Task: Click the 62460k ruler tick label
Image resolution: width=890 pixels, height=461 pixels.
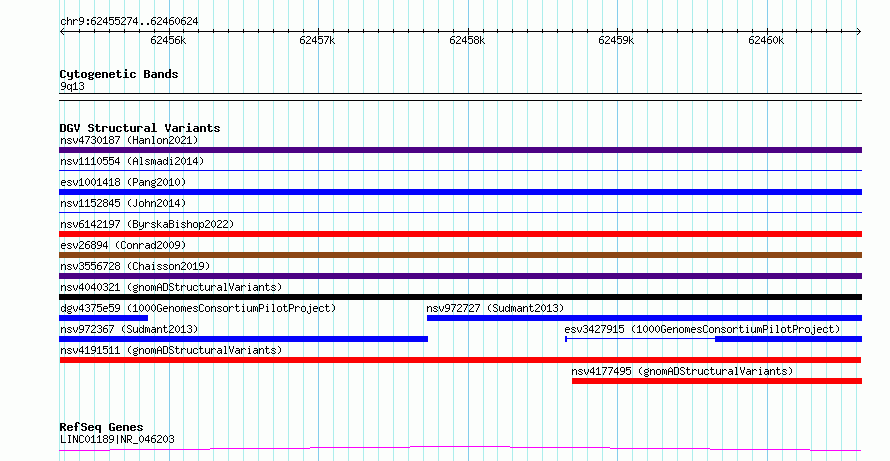Action: click(x=766, y=40)
